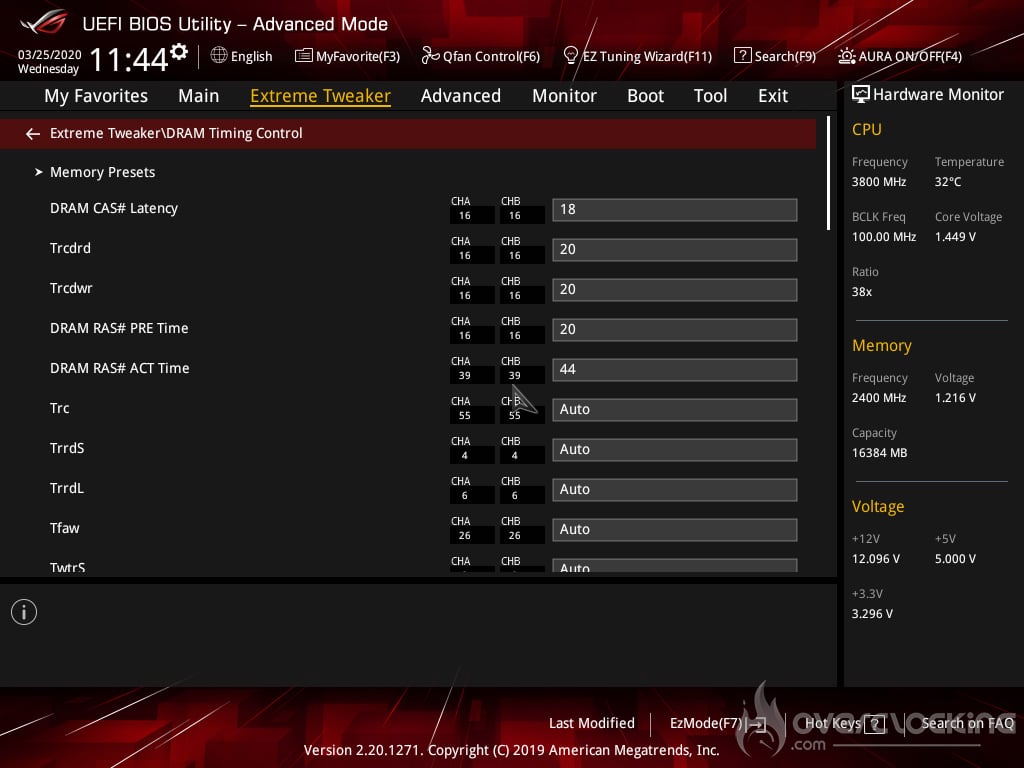Click the DRAM RAS# PRE Time label
The height and width of the screenshot is (768, 1024).
tap(119, 328)
